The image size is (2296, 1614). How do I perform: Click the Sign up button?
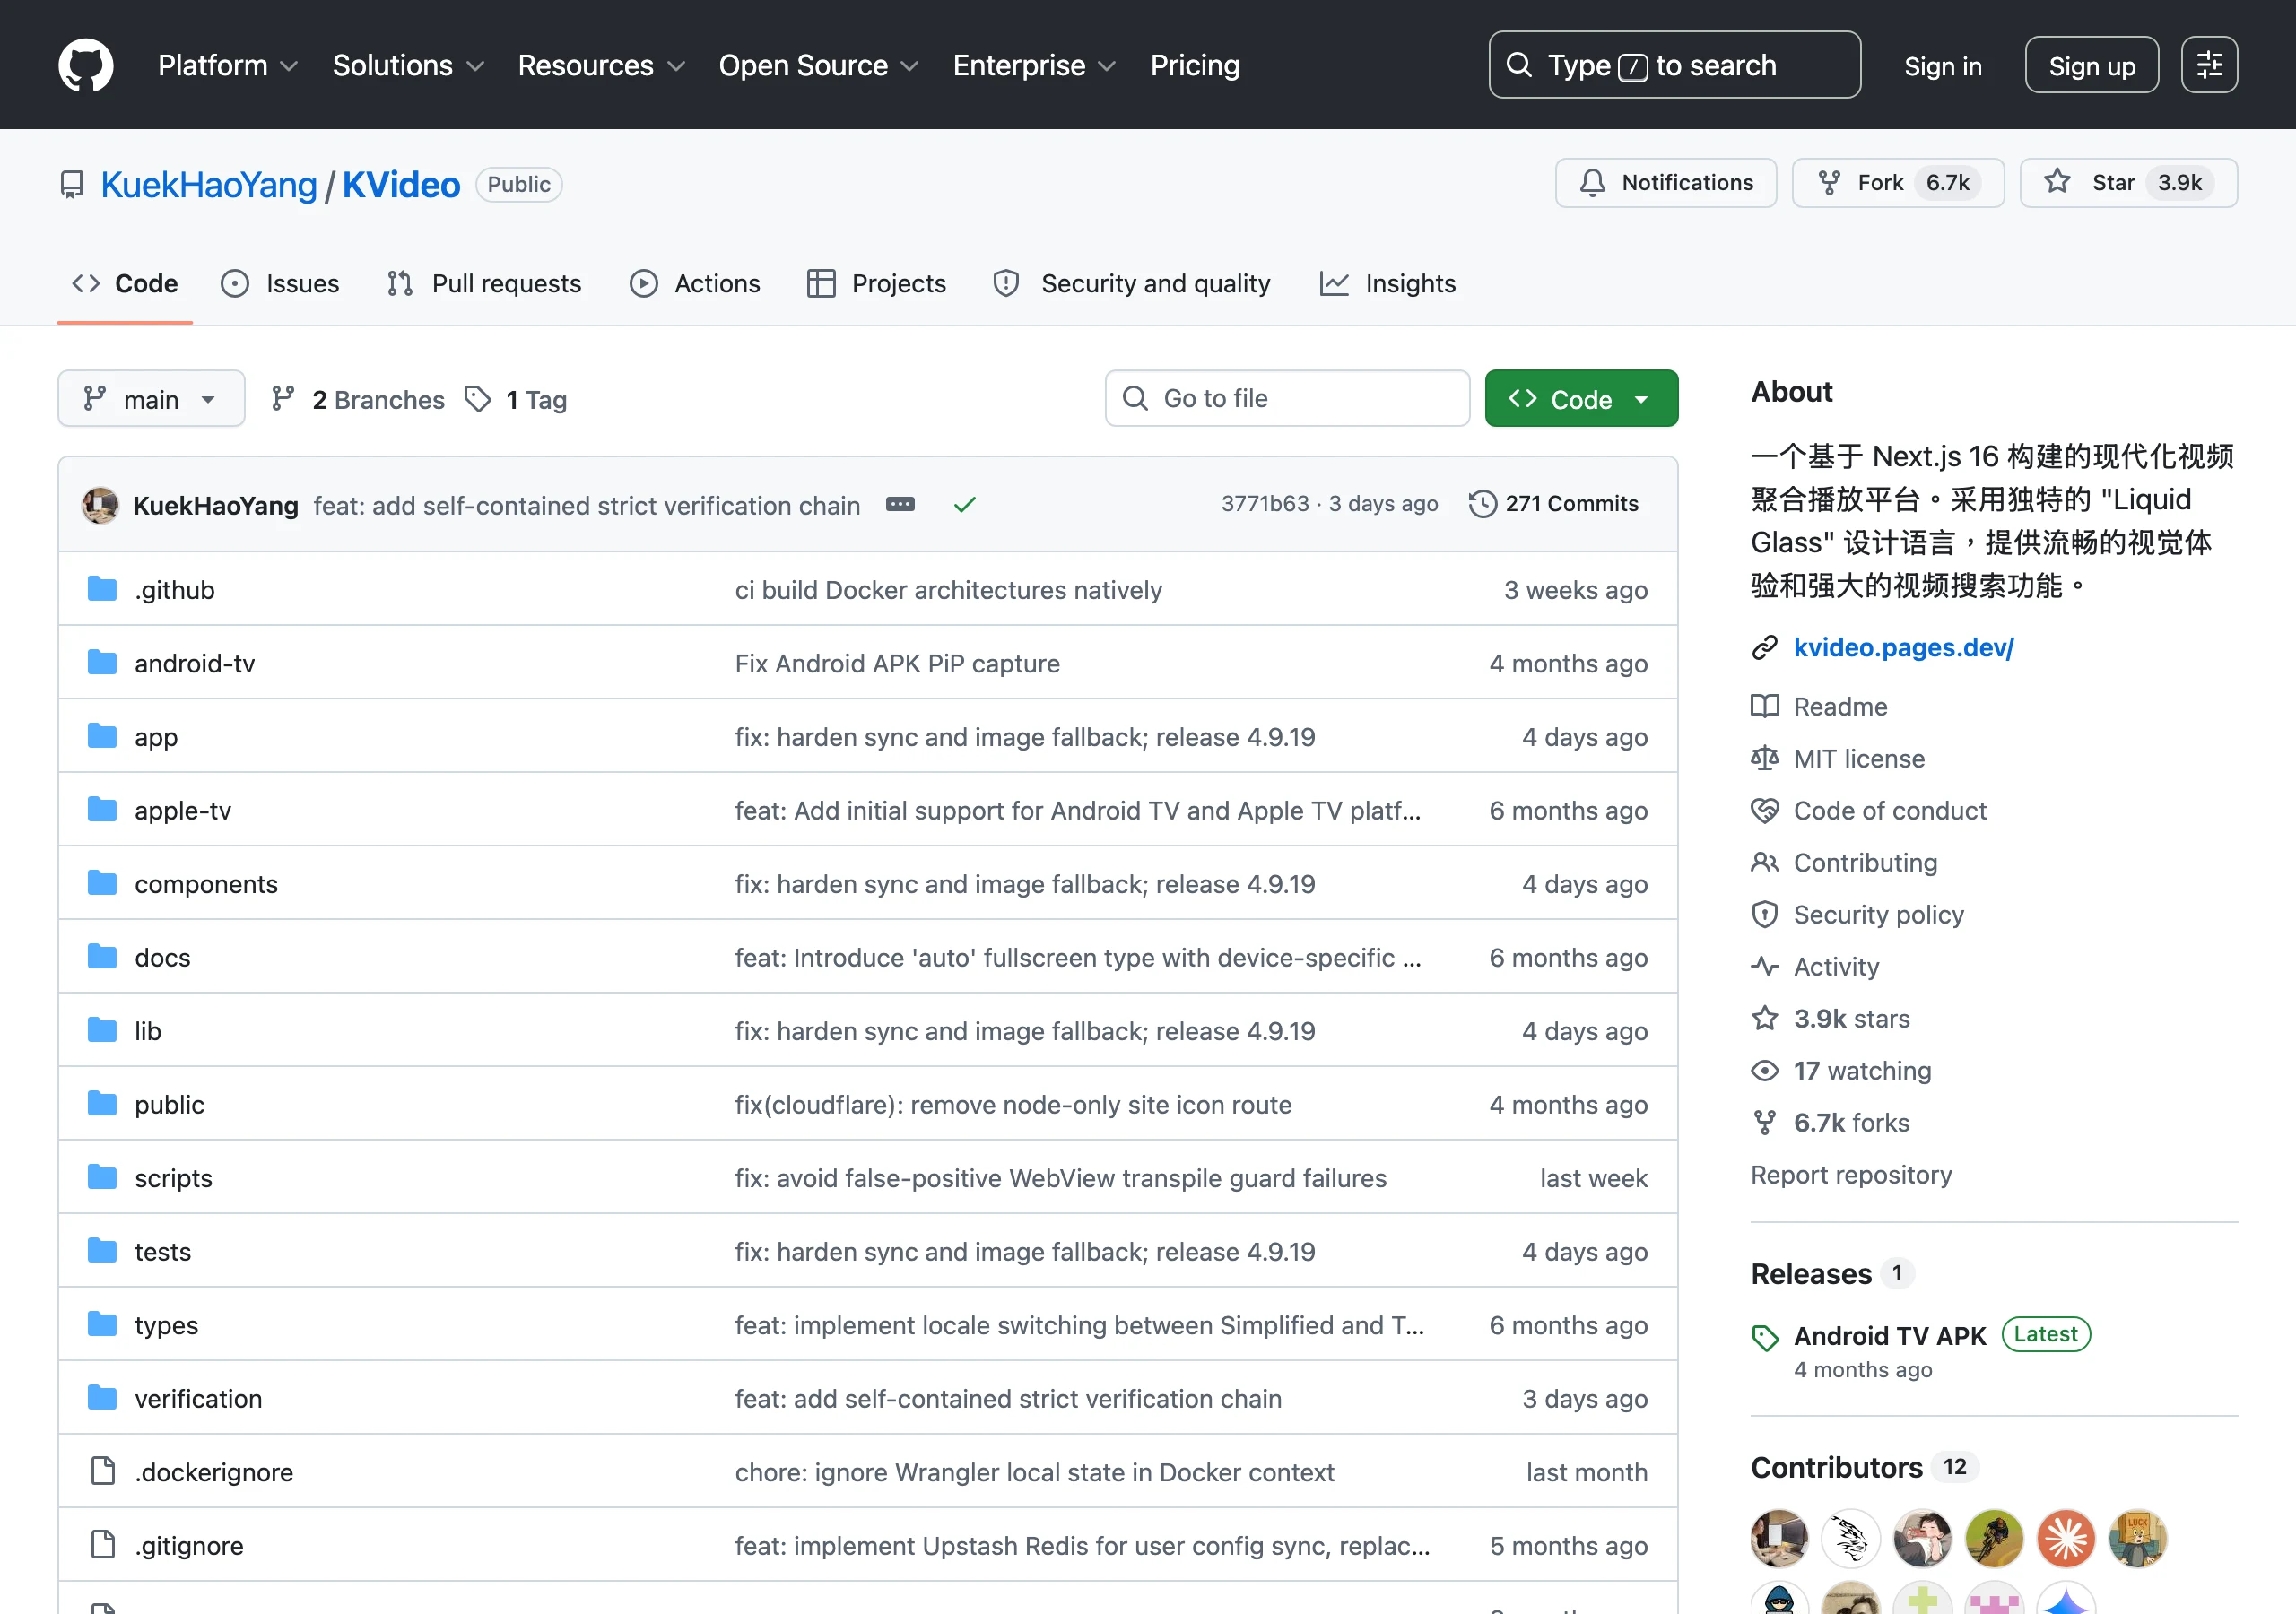click(x=2091, y=66)
